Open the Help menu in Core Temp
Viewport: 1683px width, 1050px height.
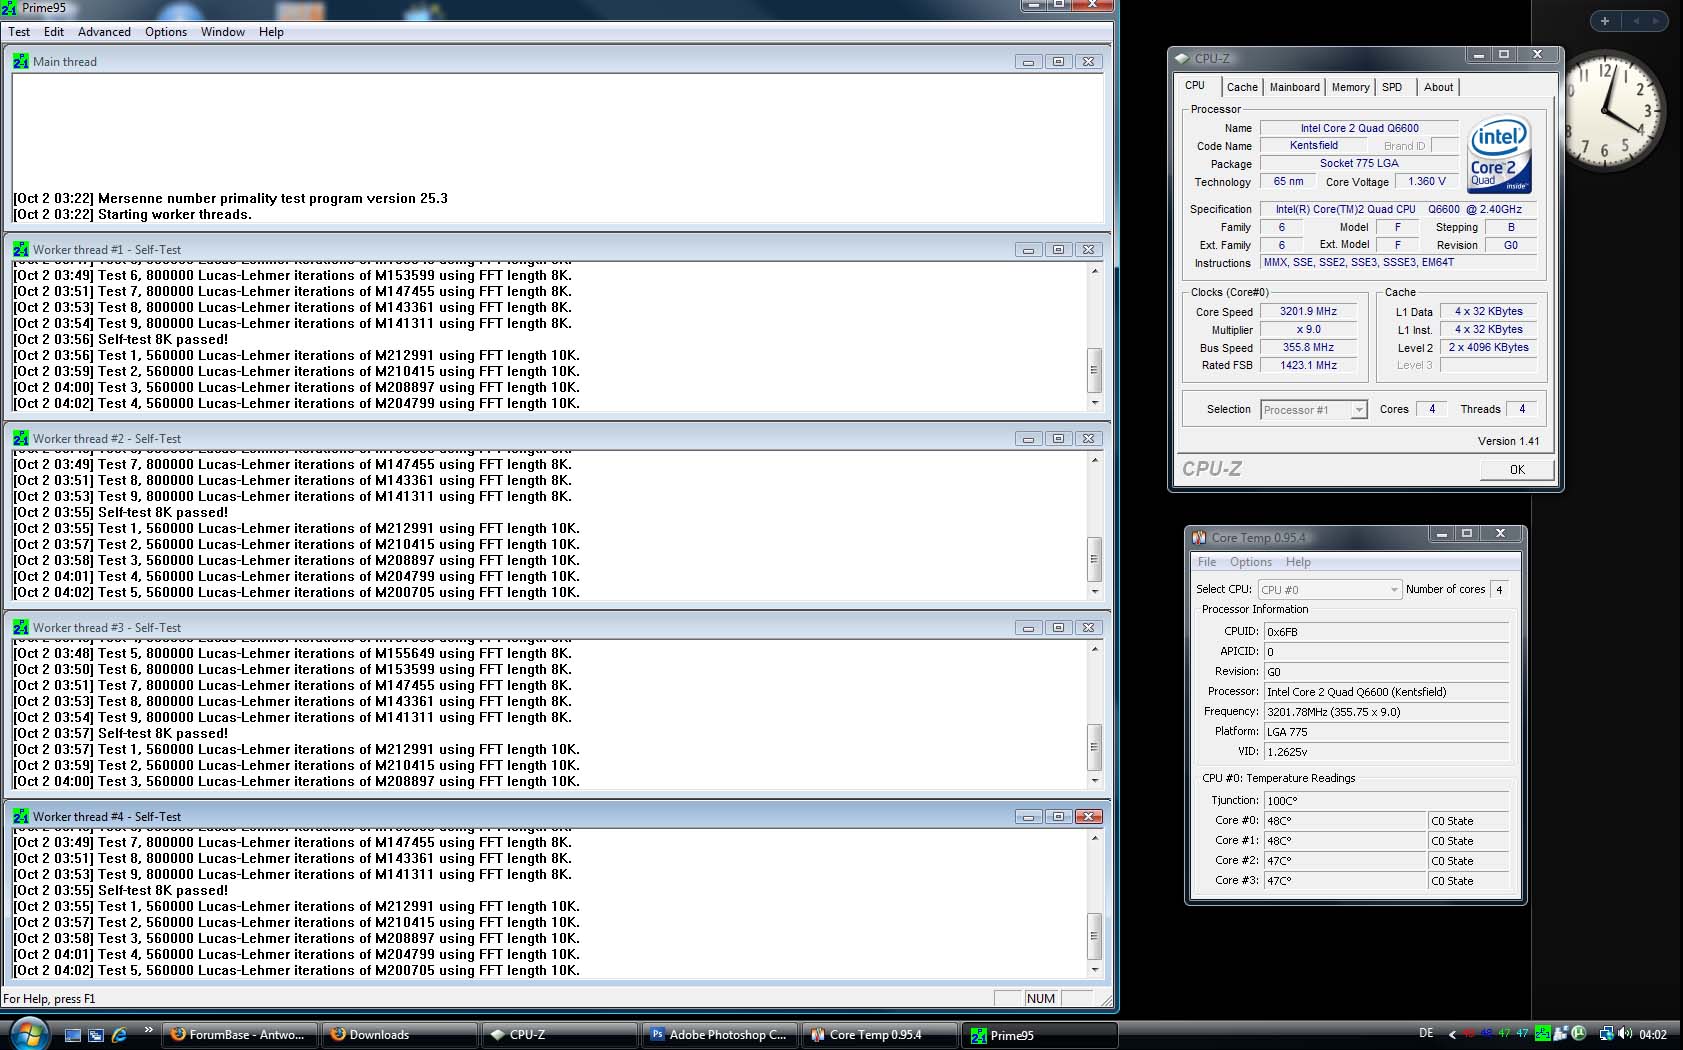click(x=1298, y=562)
